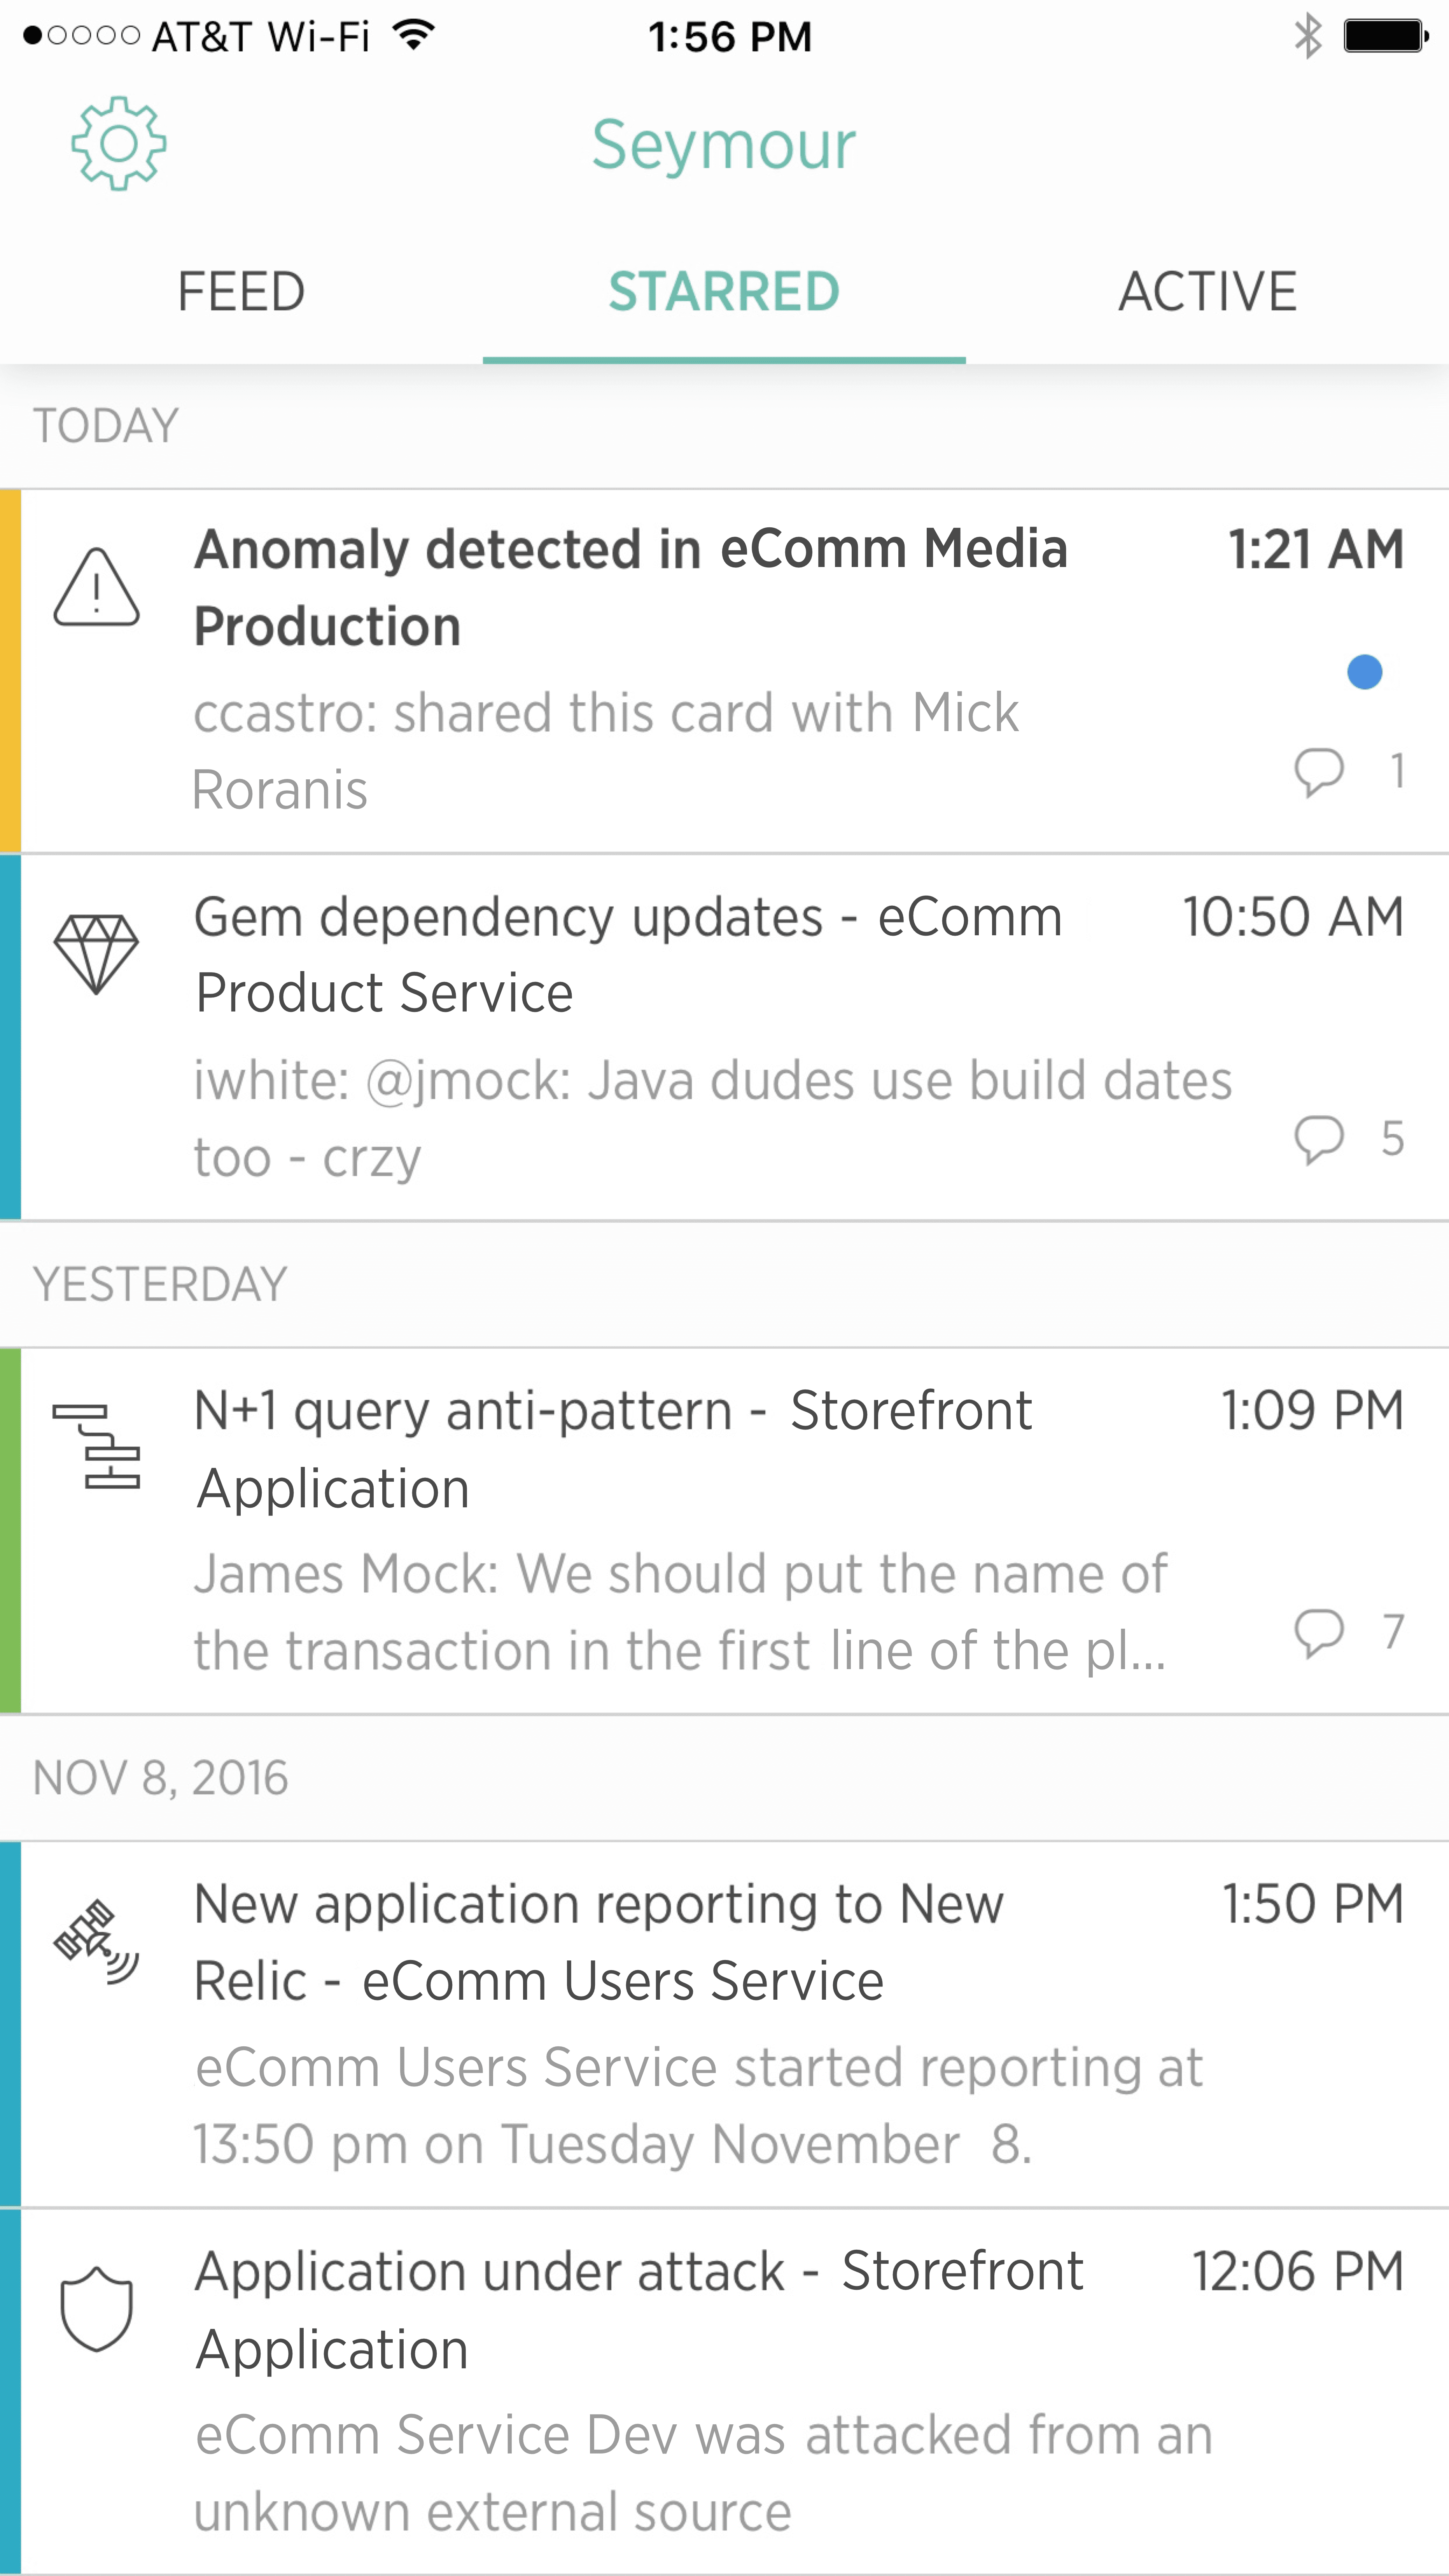Open settings via the gear icon
Screen dimensions: 1449x2576
118,144
